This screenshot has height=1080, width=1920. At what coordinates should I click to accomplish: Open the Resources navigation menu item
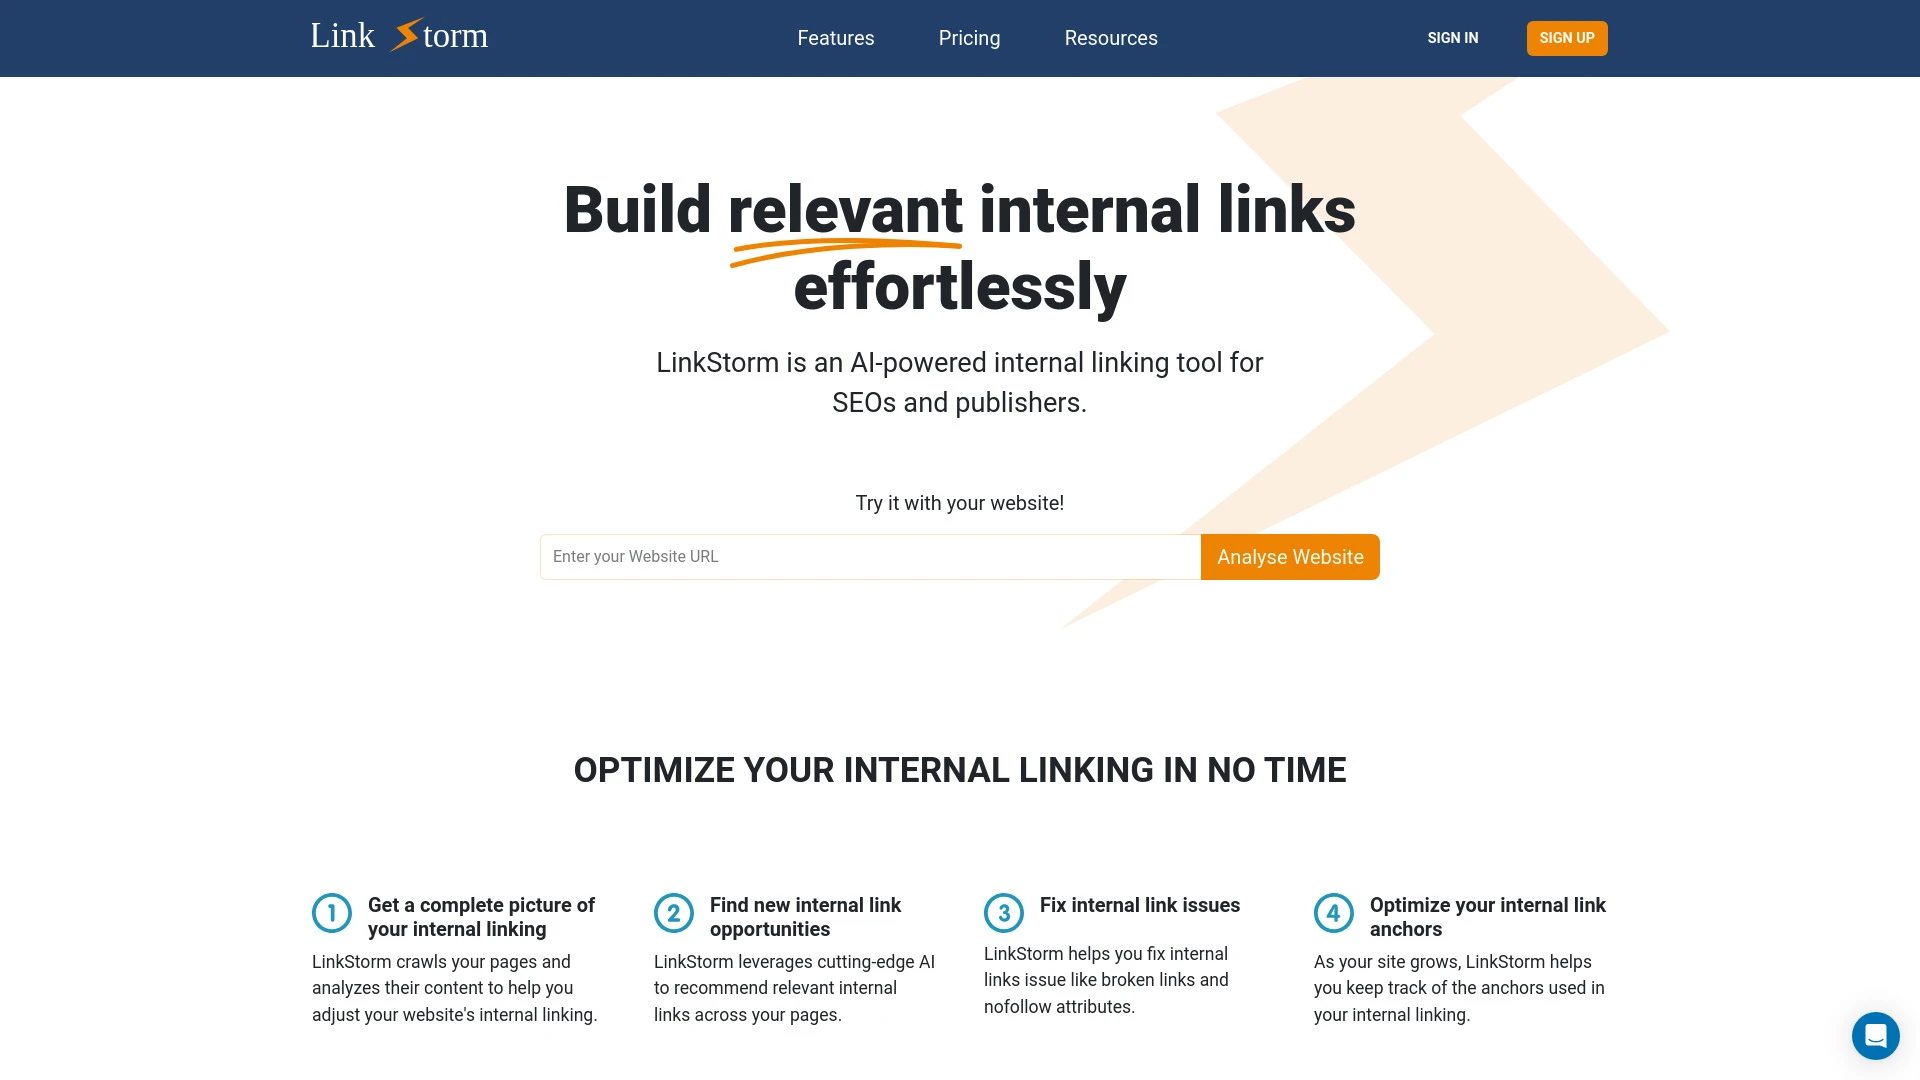[1110, 37]
